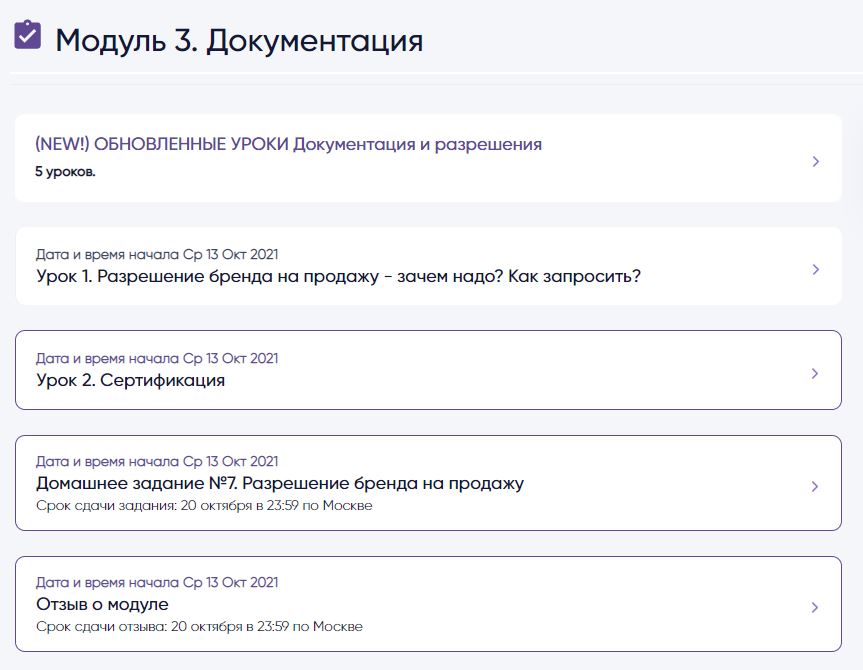The image size is (863, 670).
Task: Click the homework deadline text 'Срок сдачи задания'
Action: tap(204, 506)
